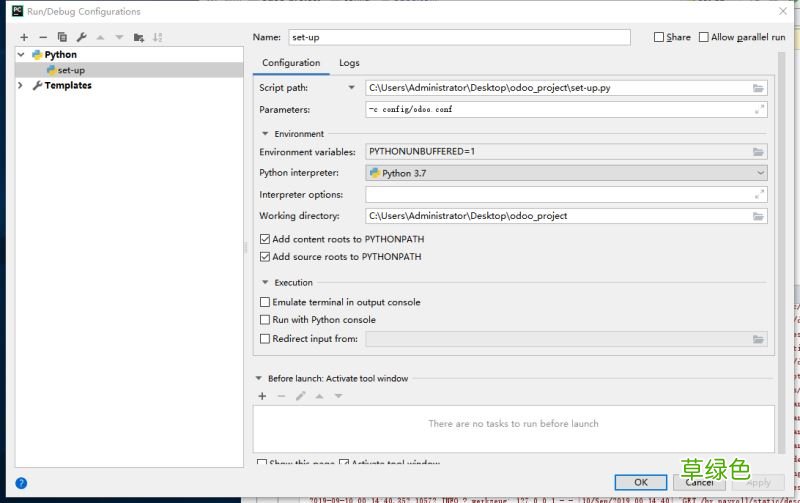Open help with question mark icon
Screen dimensions: 800x503
point(21,483)
